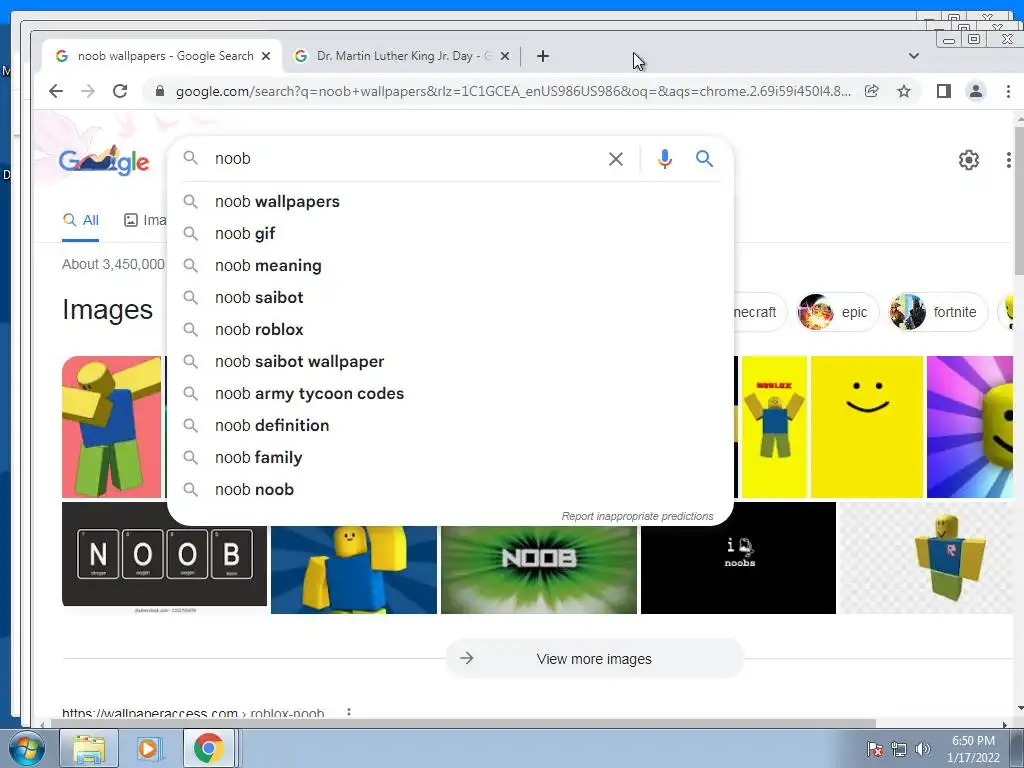Switch to noob wallpapers Google Search tab

point(162,56)
